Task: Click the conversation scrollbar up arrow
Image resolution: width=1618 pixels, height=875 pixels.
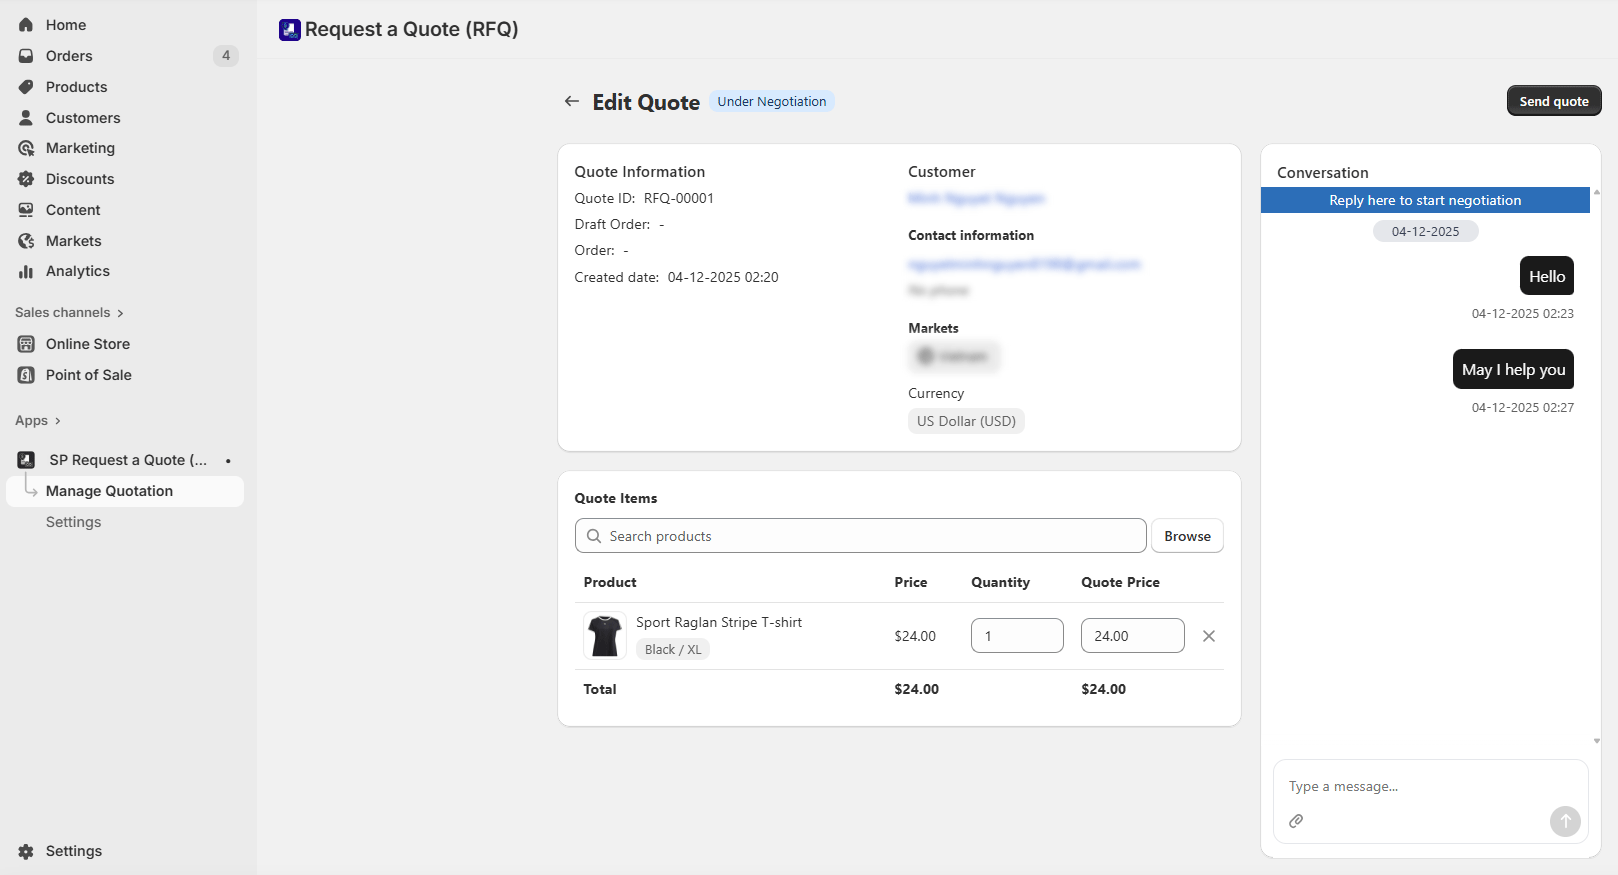Action: pyautogui.click(x=1597, y=191)
